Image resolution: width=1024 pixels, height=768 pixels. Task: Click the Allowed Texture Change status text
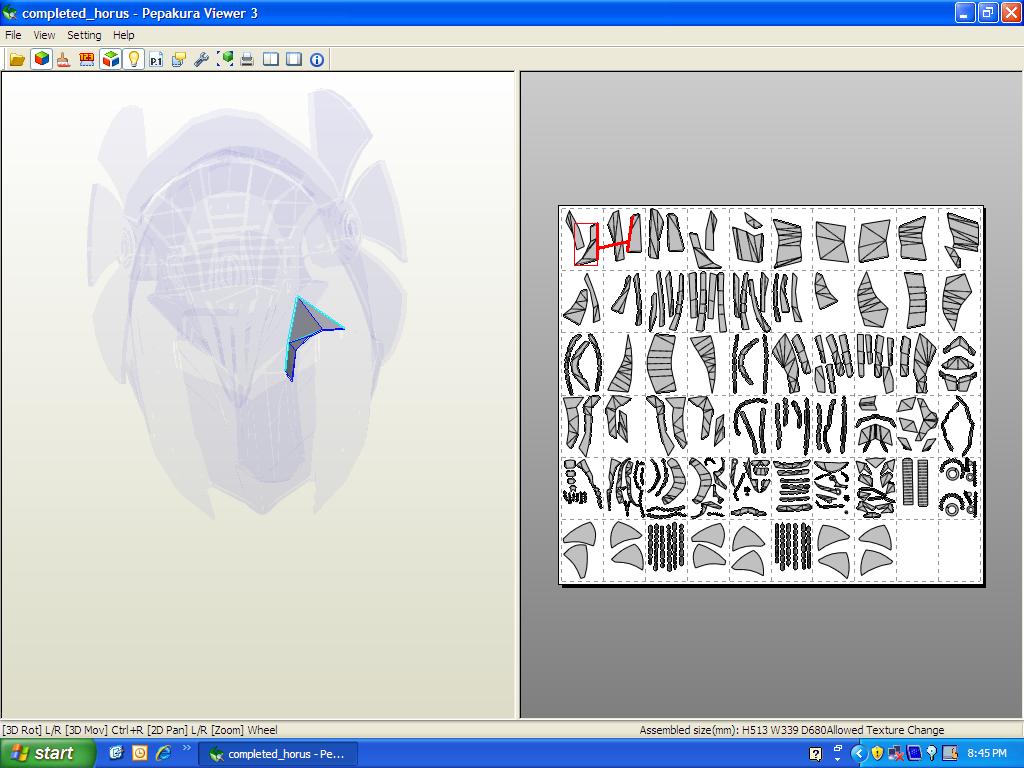click(x=886, y=730)
